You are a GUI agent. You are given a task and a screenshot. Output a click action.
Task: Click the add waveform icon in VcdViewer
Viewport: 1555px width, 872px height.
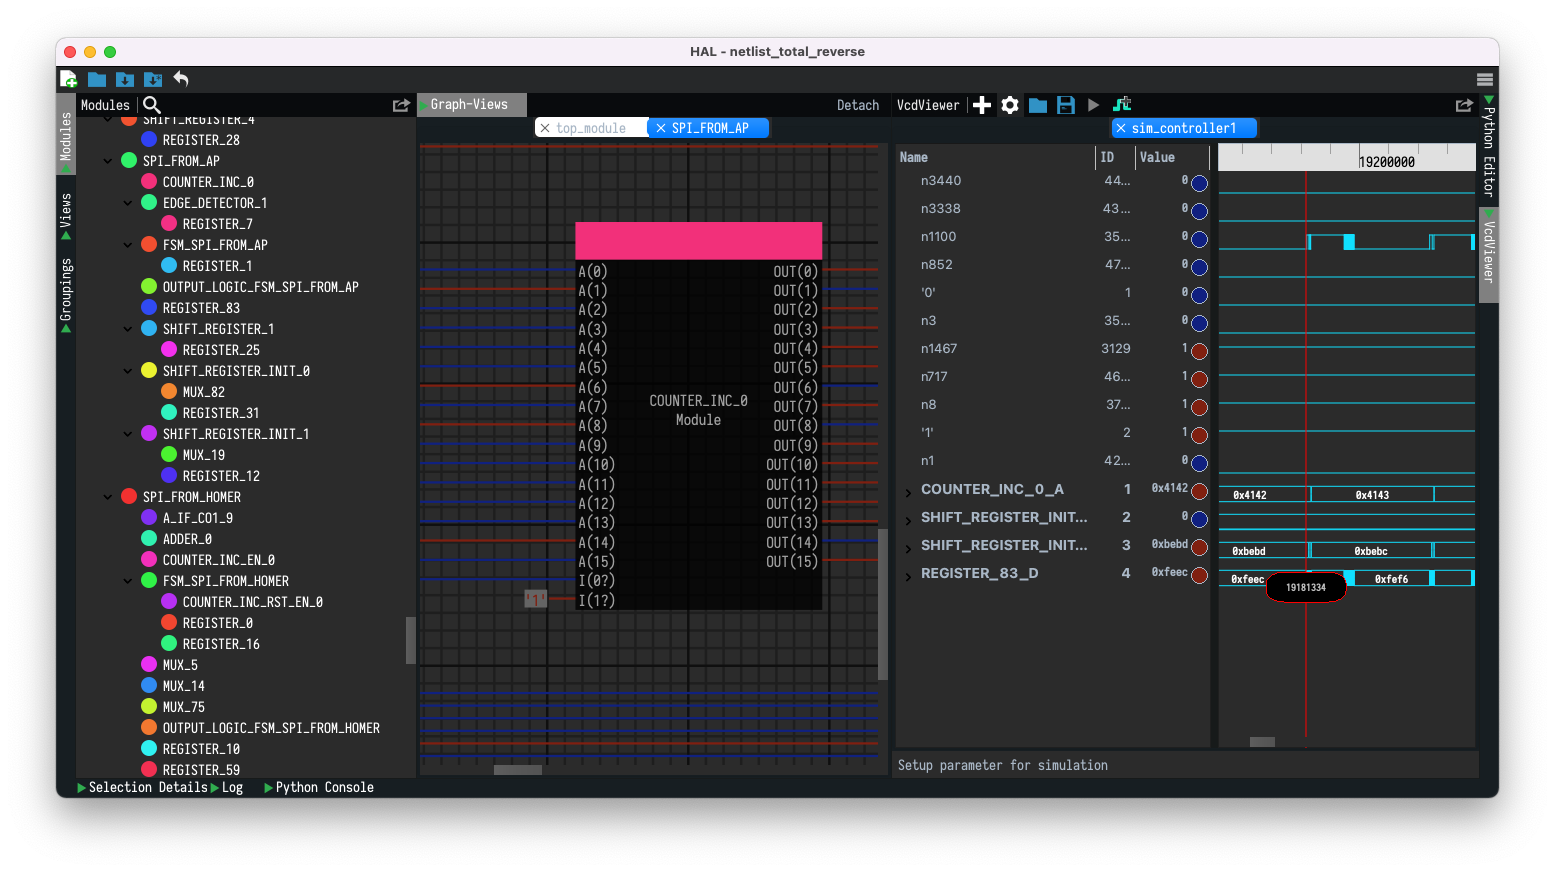click(1122, 105)
